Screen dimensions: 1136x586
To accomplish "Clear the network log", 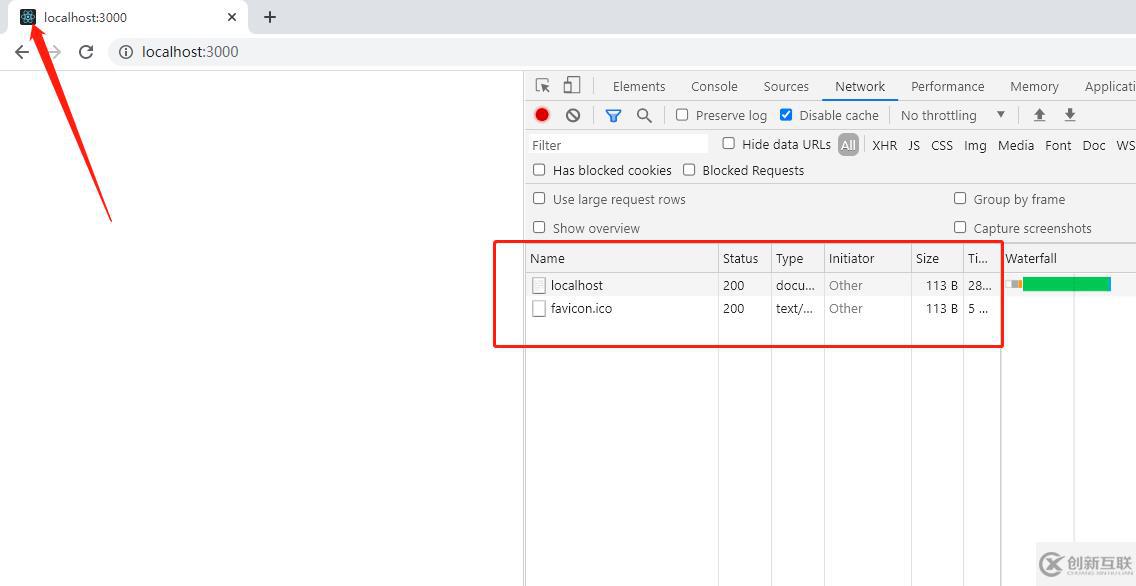I will pyautogui.click(x=573, y=115).
